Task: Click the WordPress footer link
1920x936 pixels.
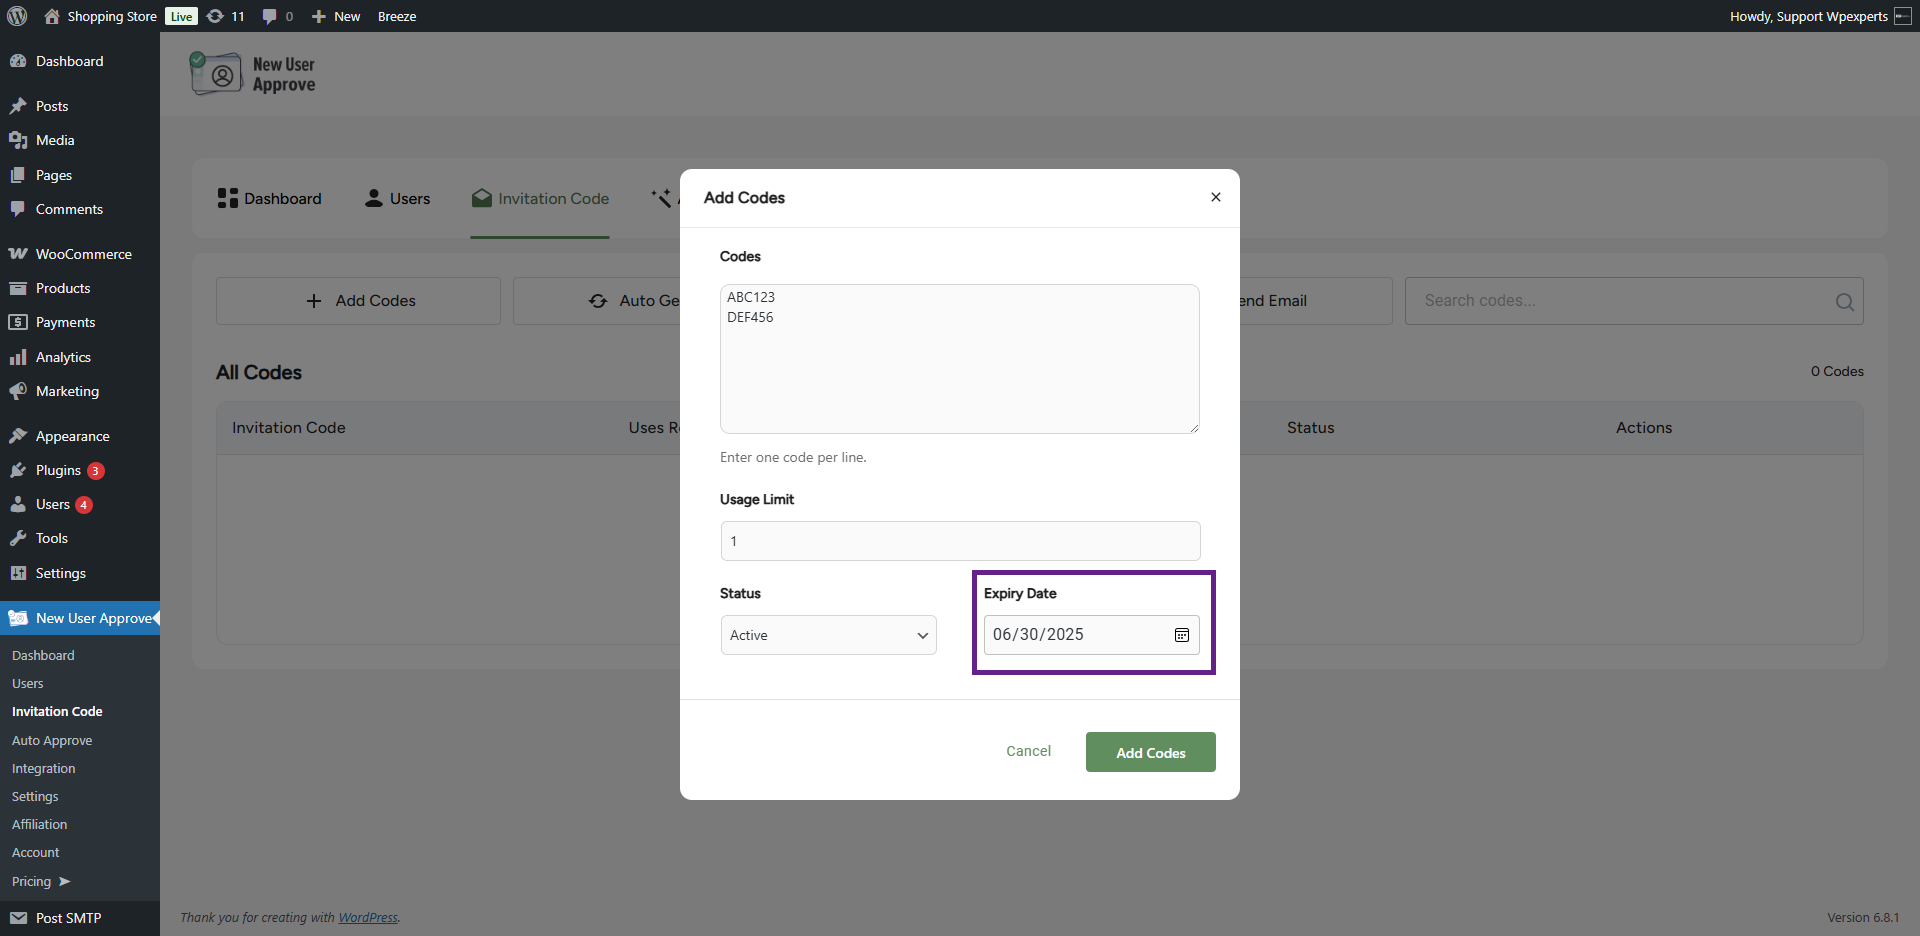Action: coord(367,917)
